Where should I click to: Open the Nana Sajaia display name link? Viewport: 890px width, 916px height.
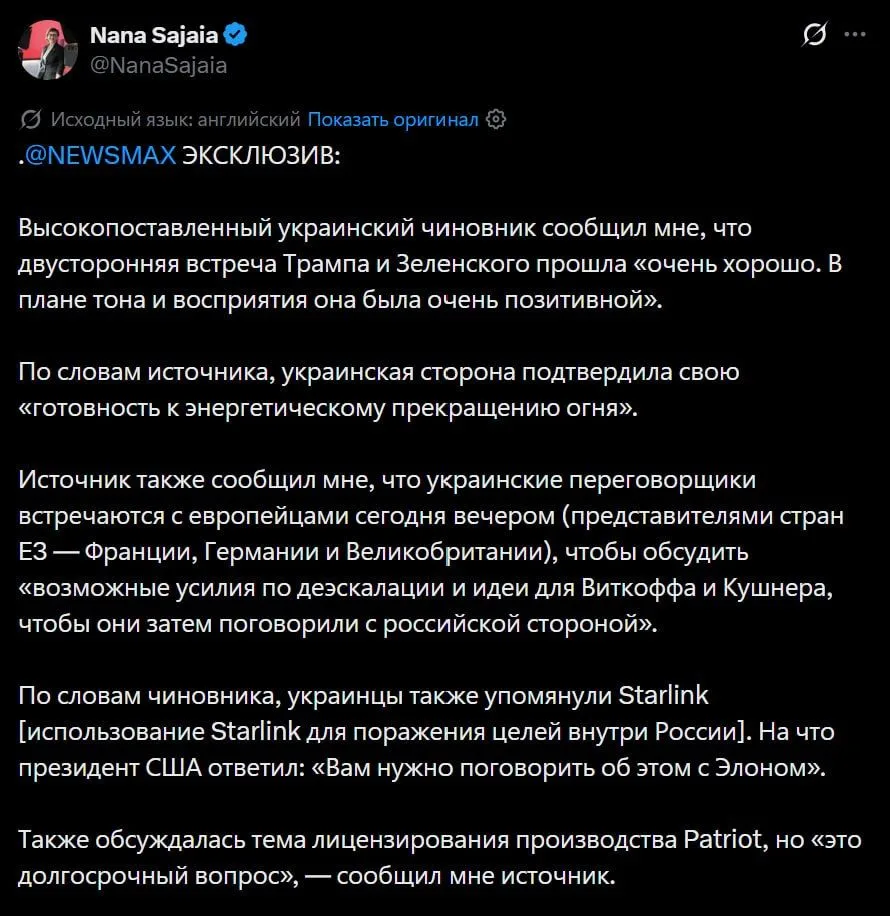click(154, 35)
